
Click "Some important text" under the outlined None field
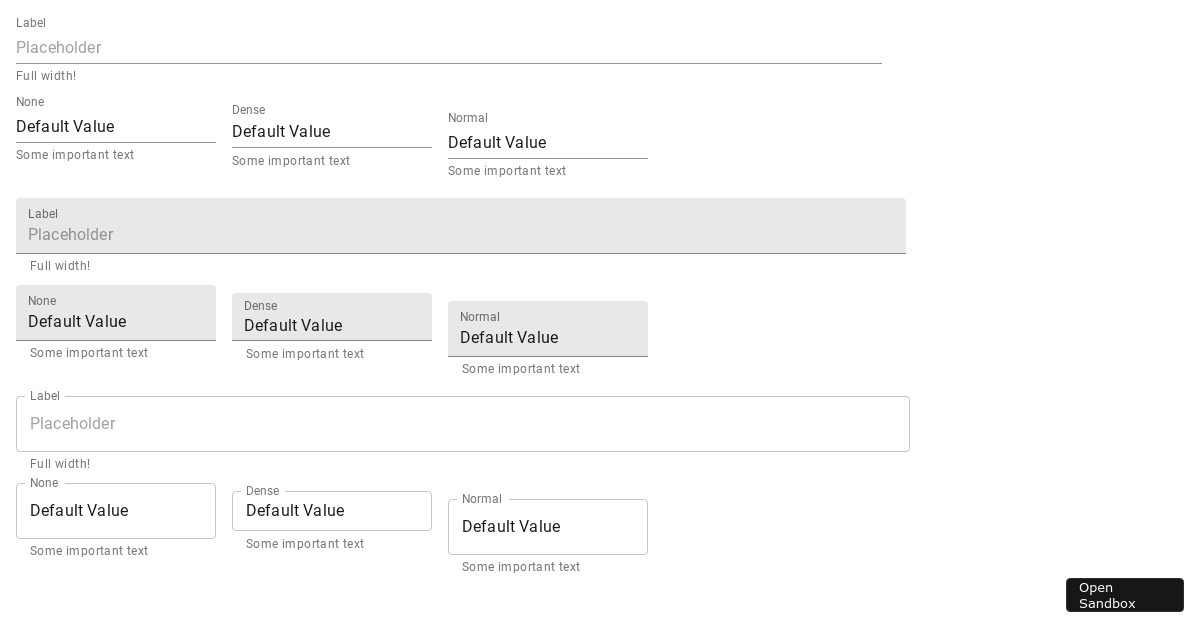89,551
